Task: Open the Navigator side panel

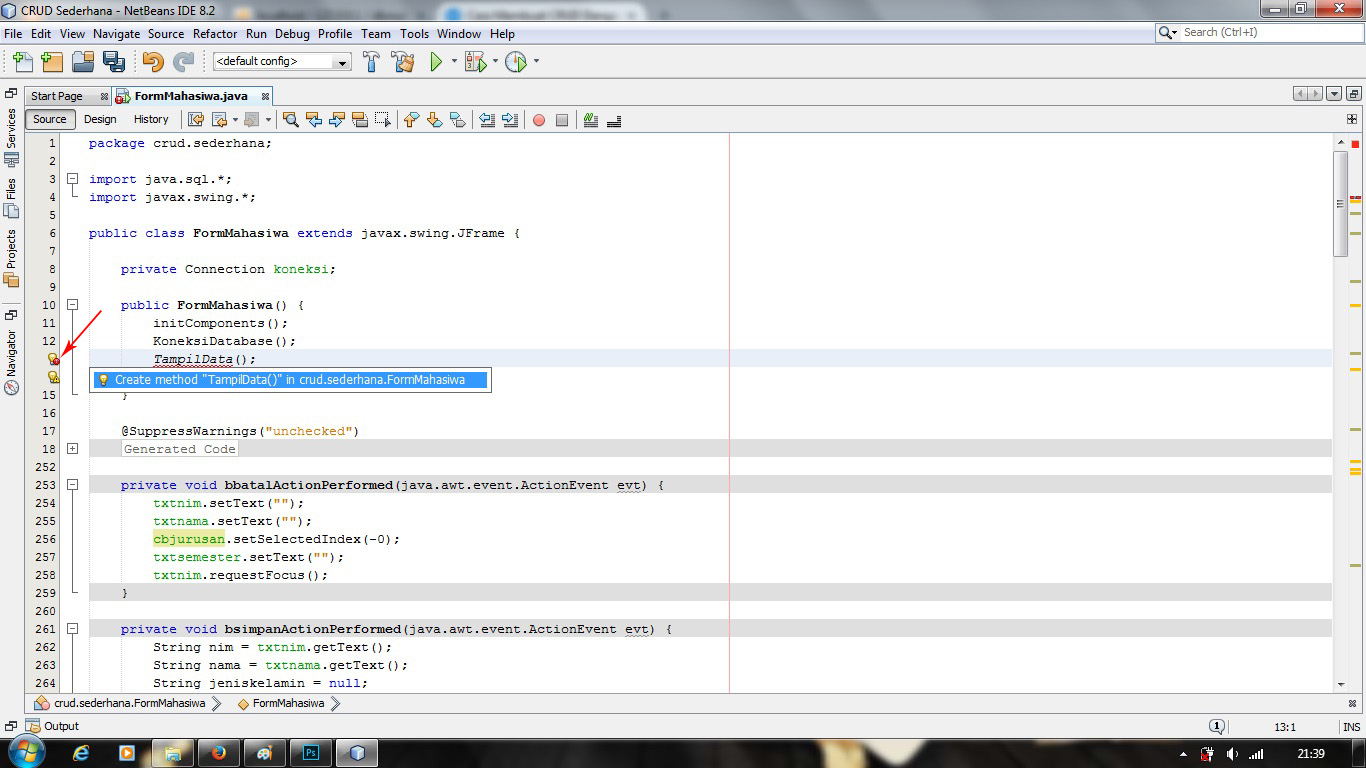Action: [12, 360]
